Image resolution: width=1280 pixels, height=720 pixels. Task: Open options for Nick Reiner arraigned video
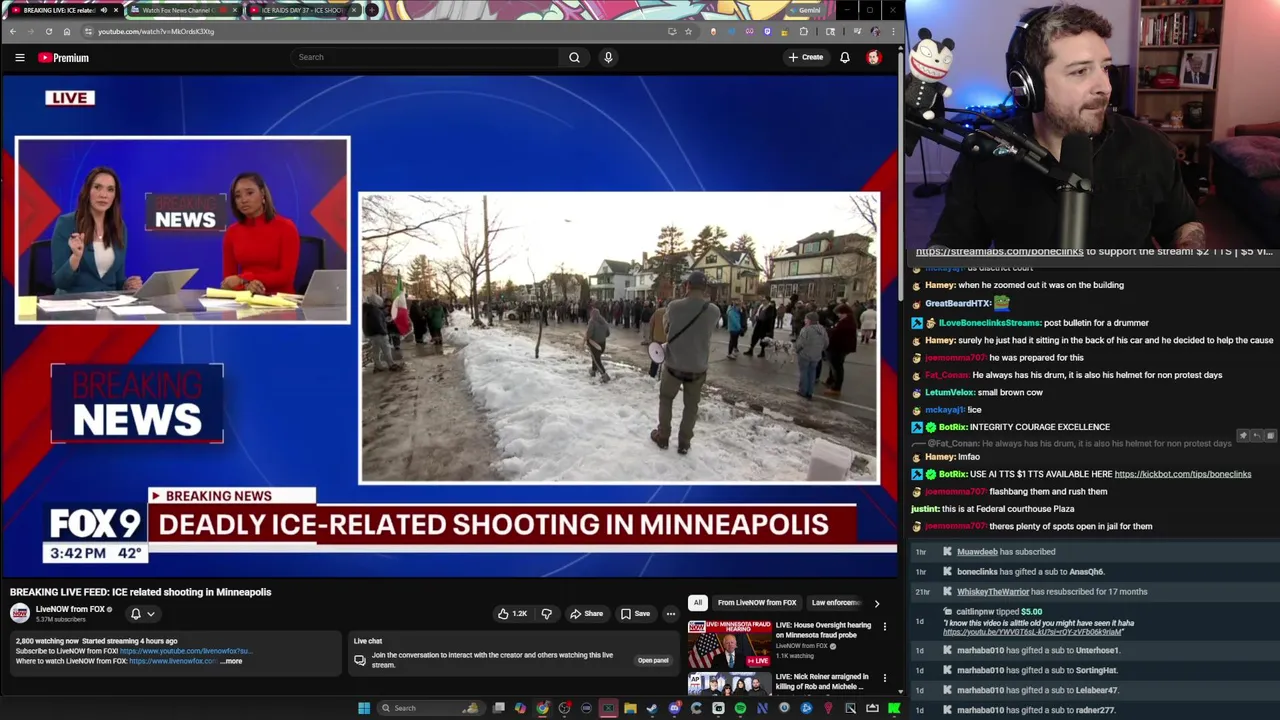(x=884, y=678)
